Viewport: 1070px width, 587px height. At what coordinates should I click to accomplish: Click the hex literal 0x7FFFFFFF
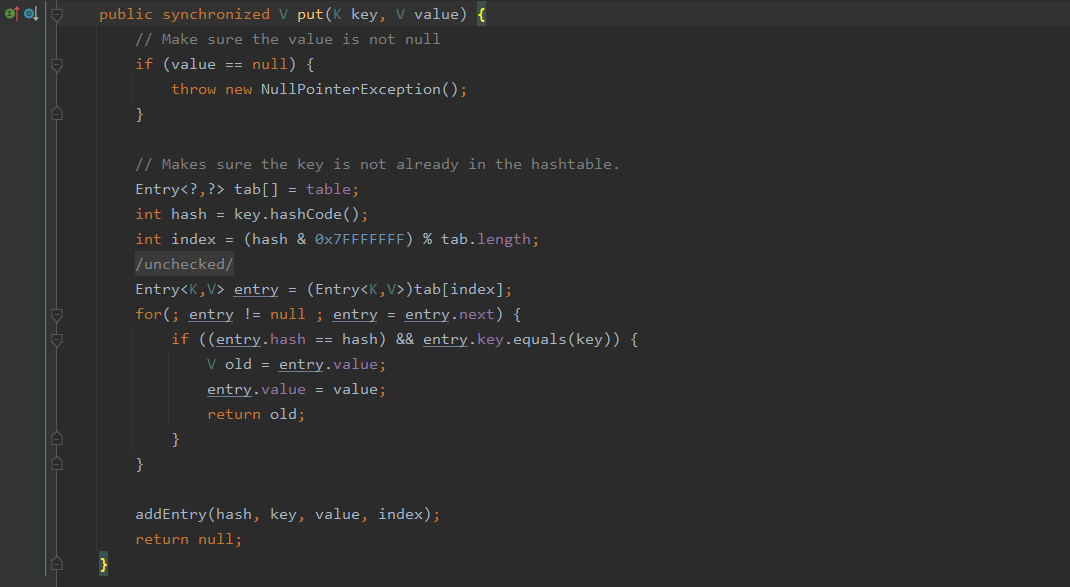click(360, 240)
